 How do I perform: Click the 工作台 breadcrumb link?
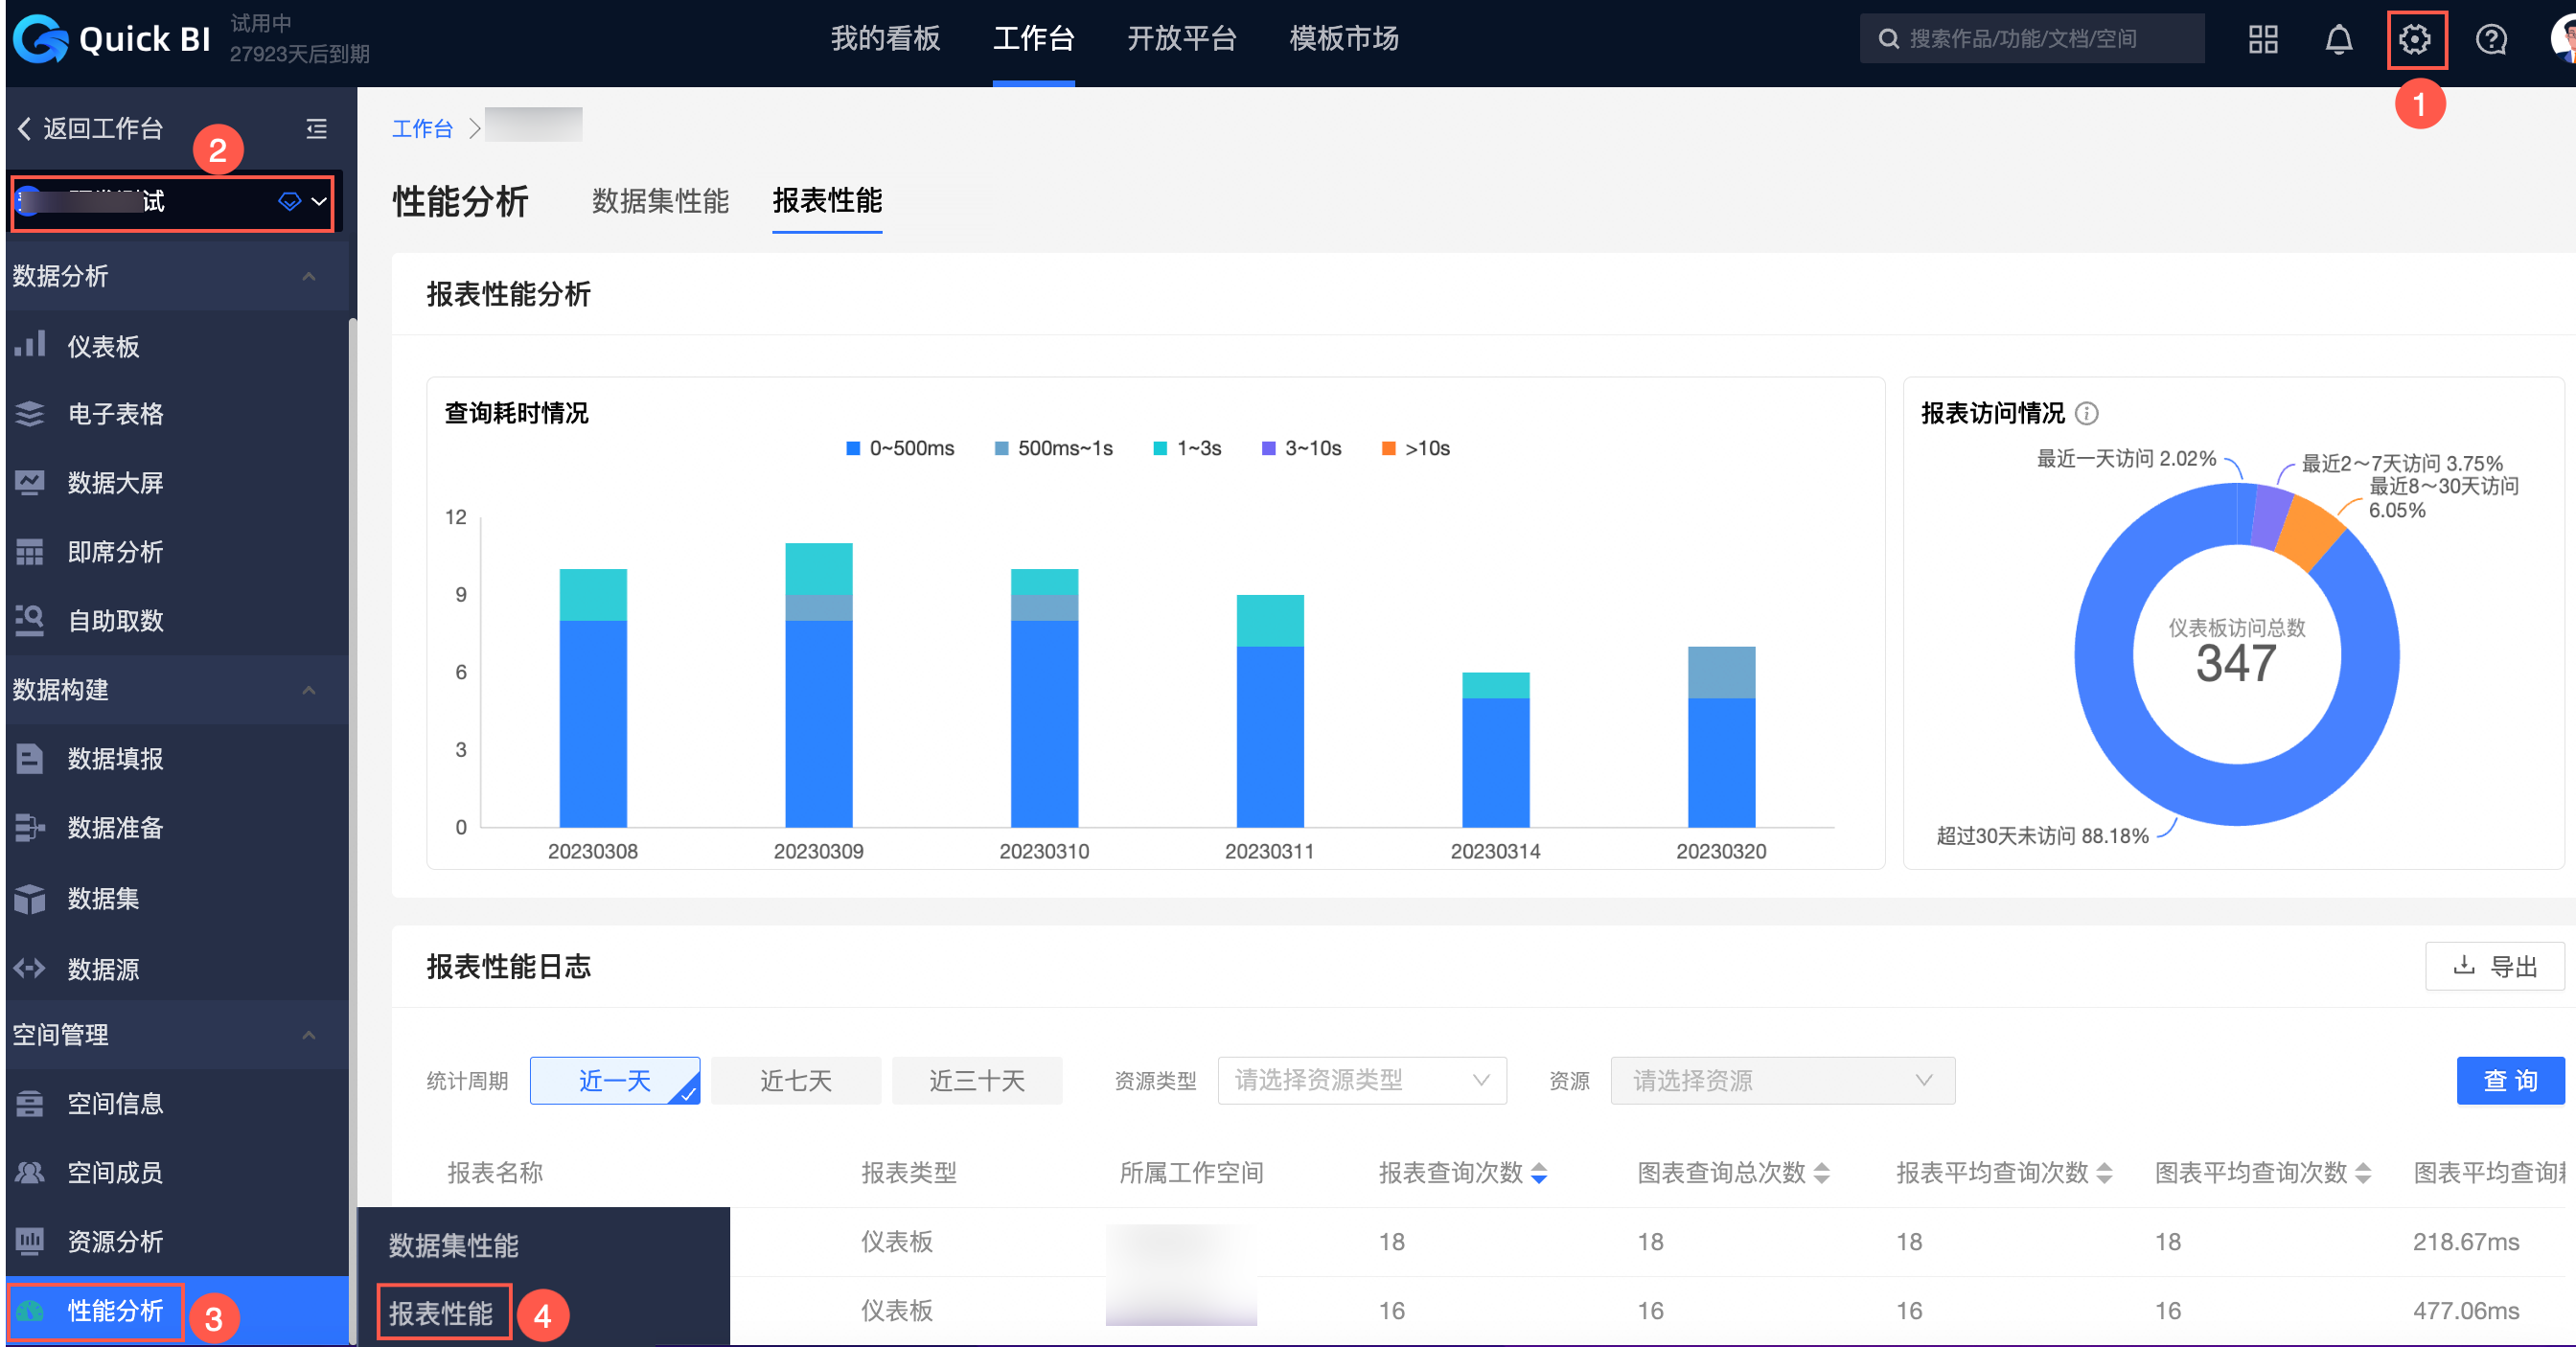pyautogui.click(x=422, y=129)
